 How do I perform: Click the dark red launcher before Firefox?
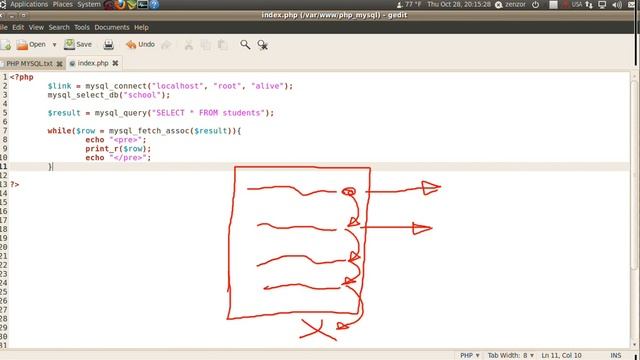click(x=109, y=4)
